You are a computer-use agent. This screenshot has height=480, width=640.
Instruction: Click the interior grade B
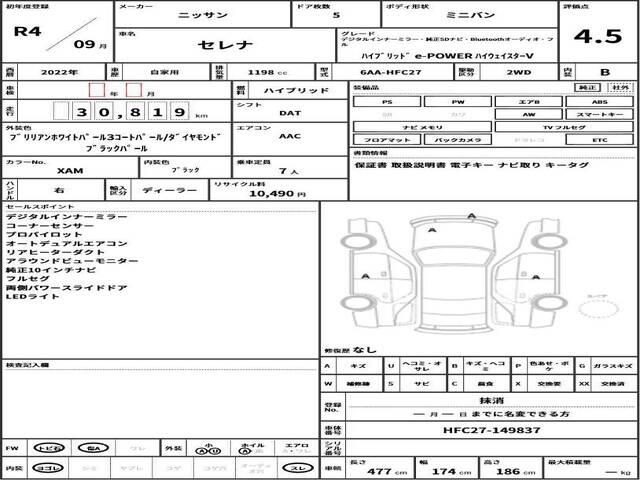point(605,73)
